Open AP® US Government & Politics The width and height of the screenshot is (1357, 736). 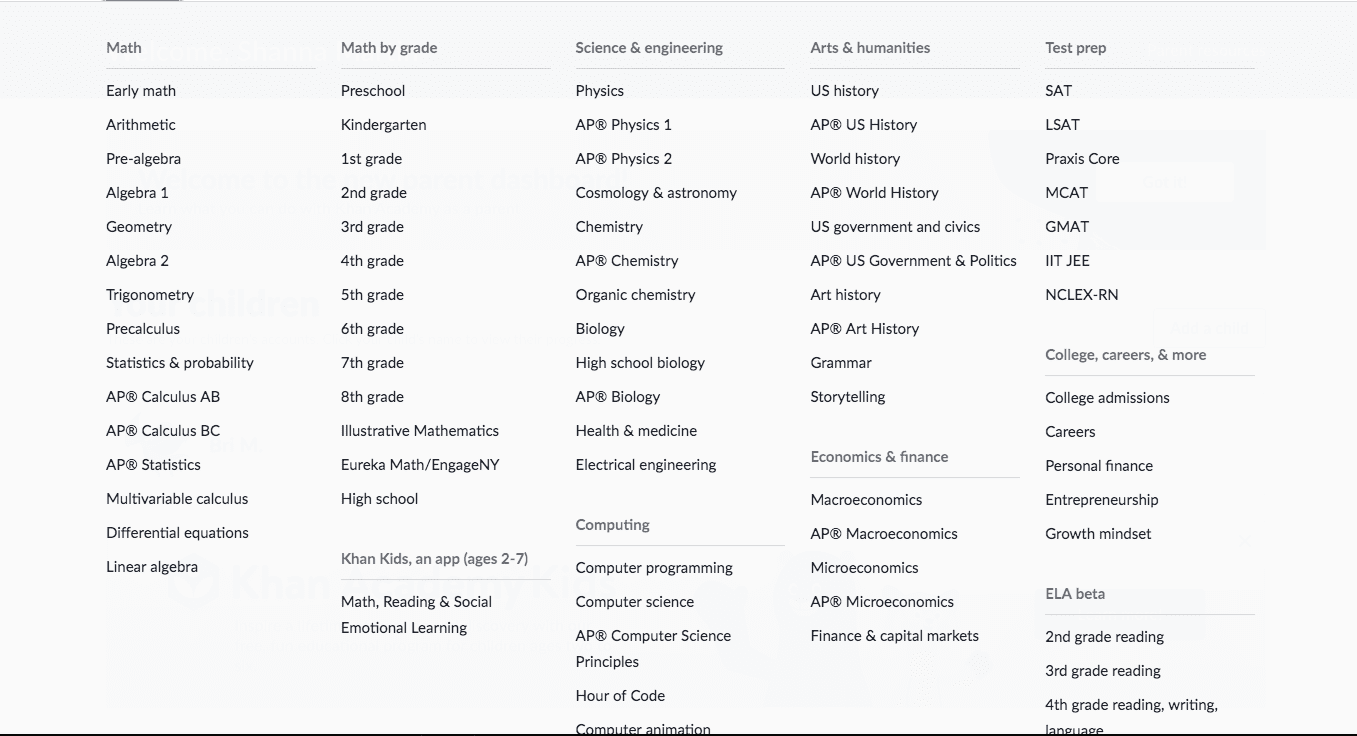pyautogui.click(x=913, y=261)
